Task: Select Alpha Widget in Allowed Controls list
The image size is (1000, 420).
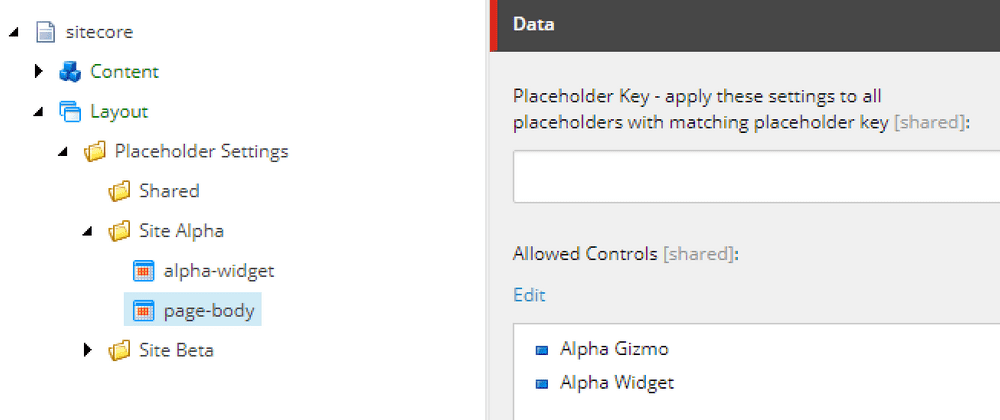Action: [616, 382]
